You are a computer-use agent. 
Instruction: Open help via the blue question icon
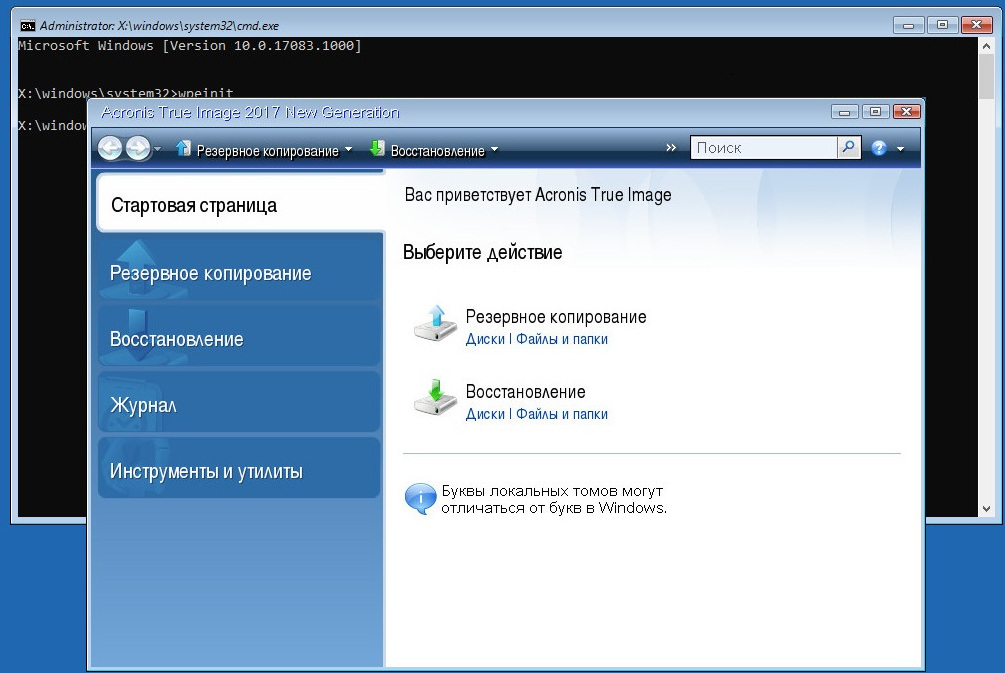(879, 148)
